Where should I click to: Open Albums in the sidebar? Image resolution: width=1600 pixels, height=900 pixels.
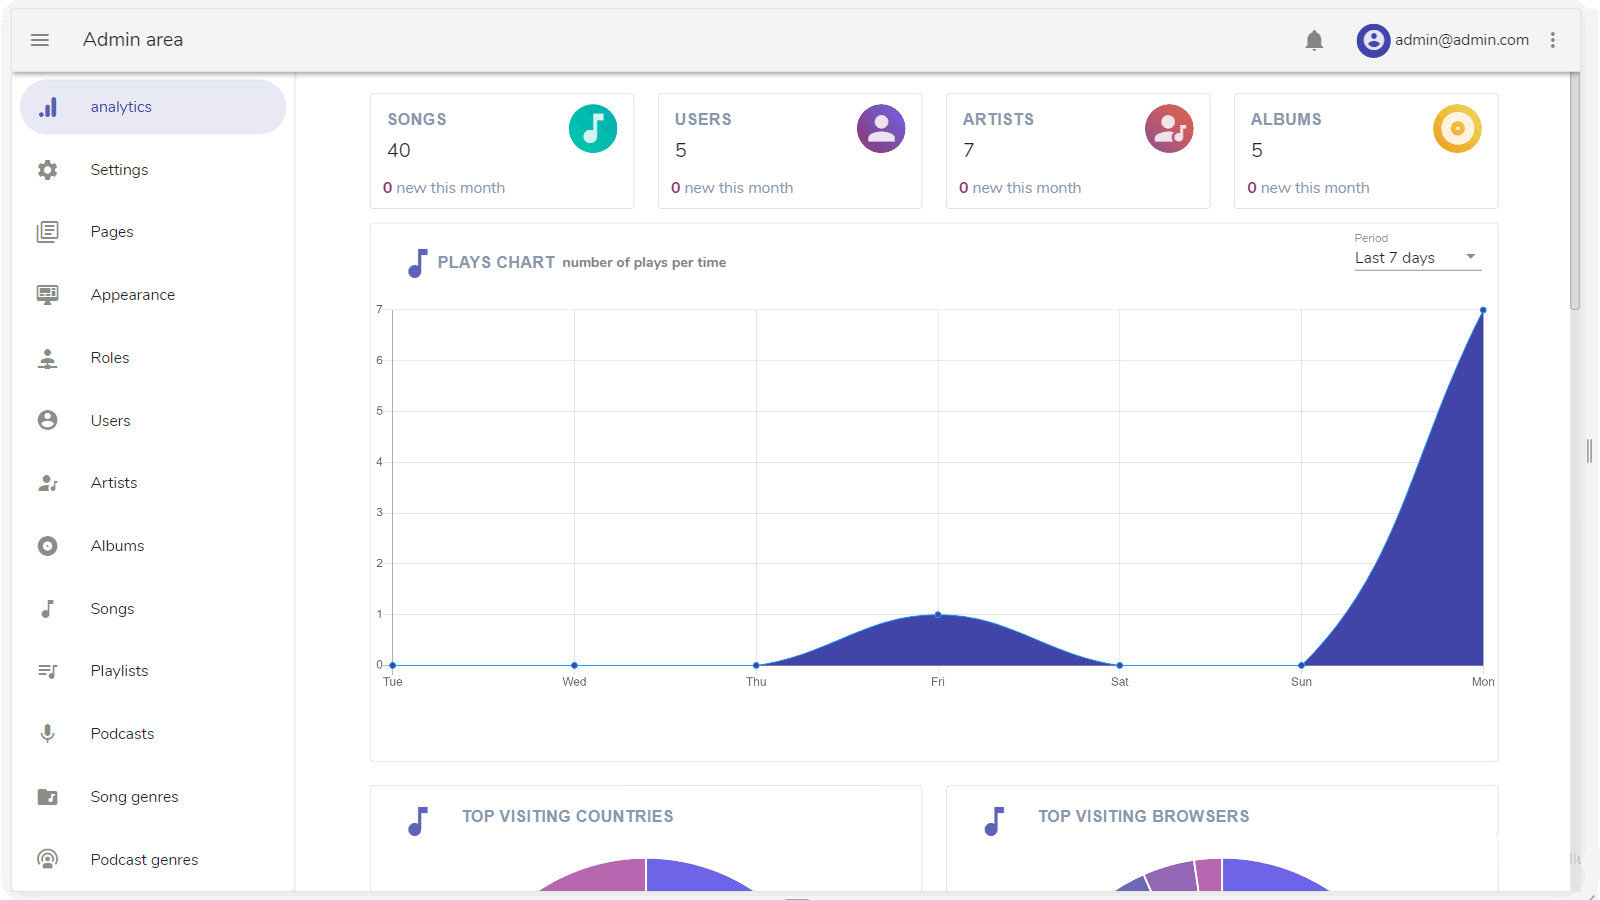[153, 546]
